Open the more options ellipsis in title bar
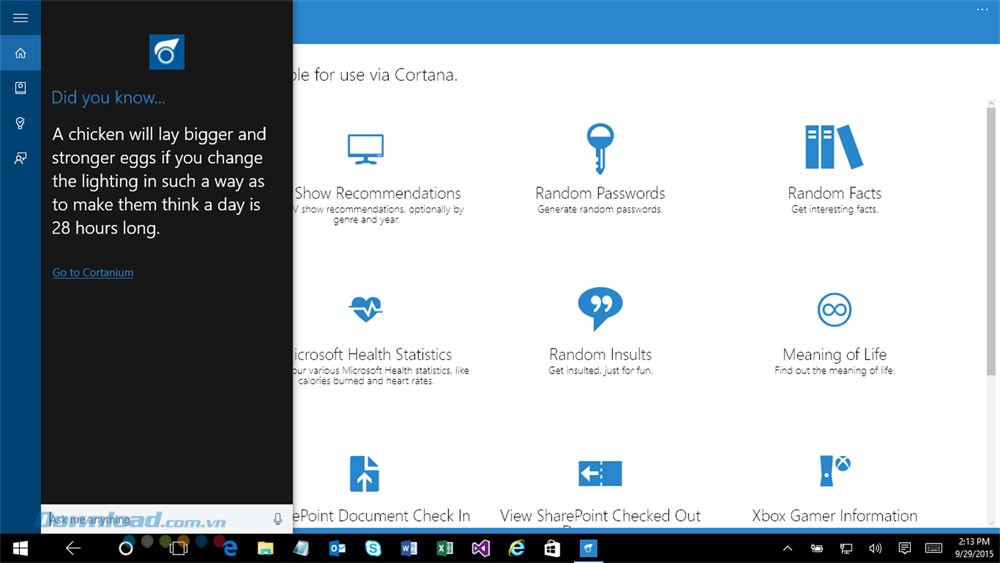The width and height of the screenshot is (1000, 563). coord(981,9)
